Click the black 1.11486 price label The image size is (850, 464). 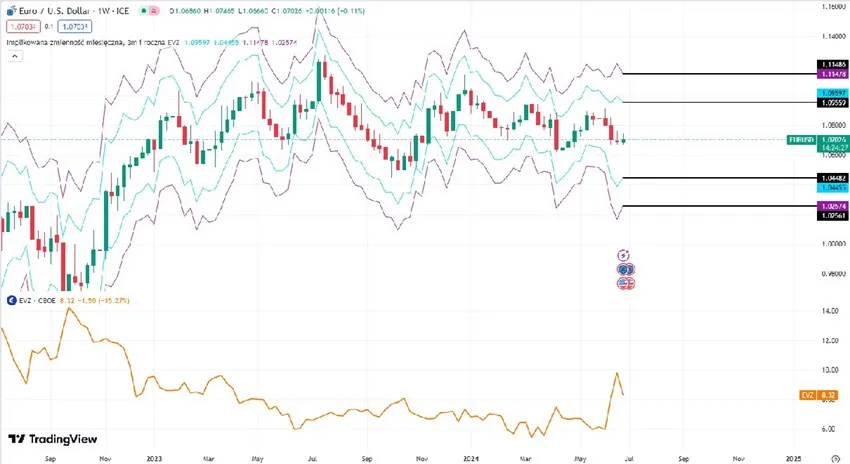tap(833, 65)
